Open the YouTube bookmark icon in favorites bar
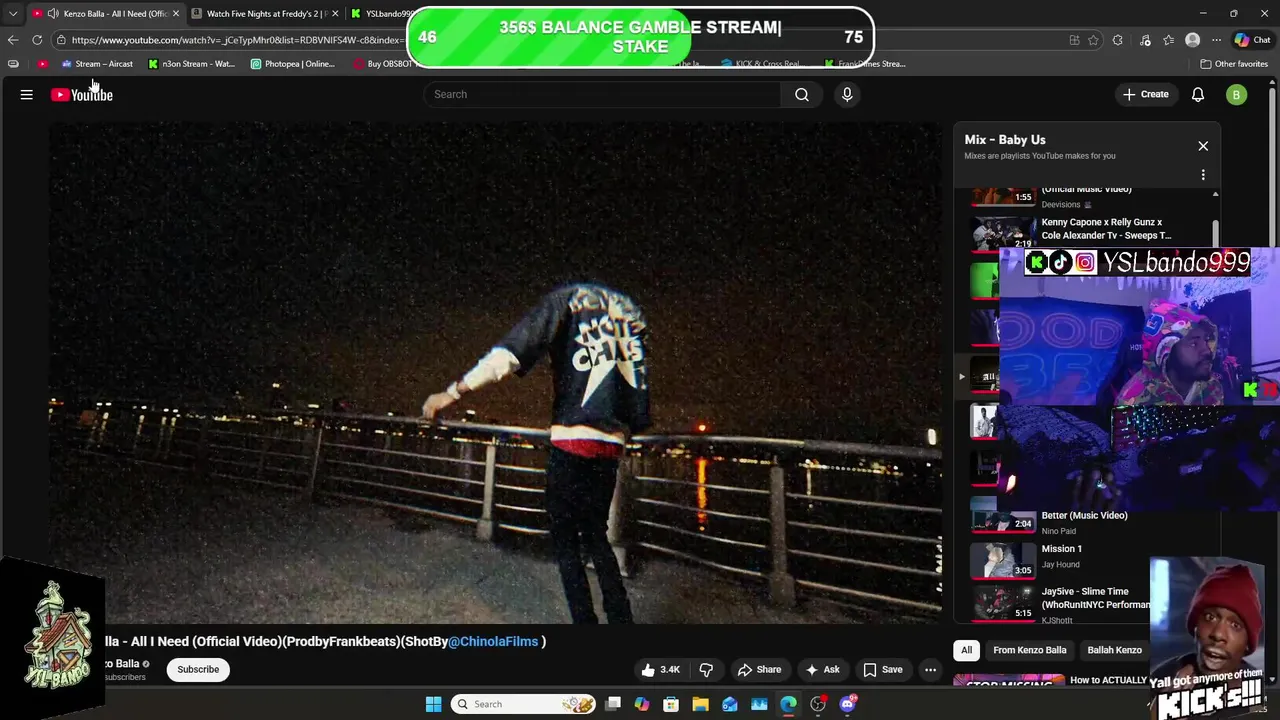The height and width of the screenshot is (720, 1280). (x=42, y=64)
